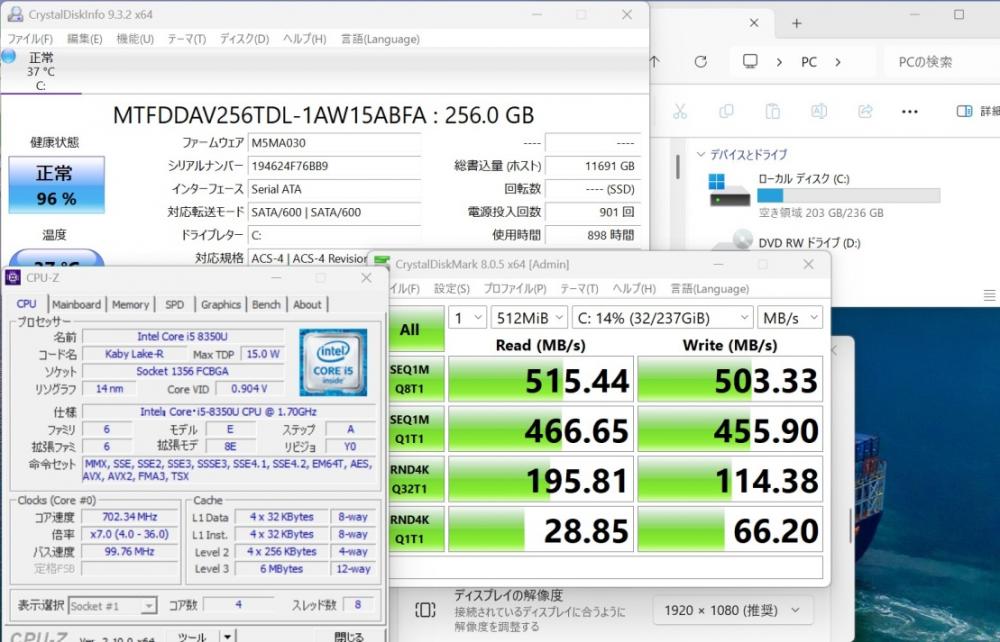Click the PCの検索 search box
The width and height of the screenshot is (1000, 642).
point(941,62)
